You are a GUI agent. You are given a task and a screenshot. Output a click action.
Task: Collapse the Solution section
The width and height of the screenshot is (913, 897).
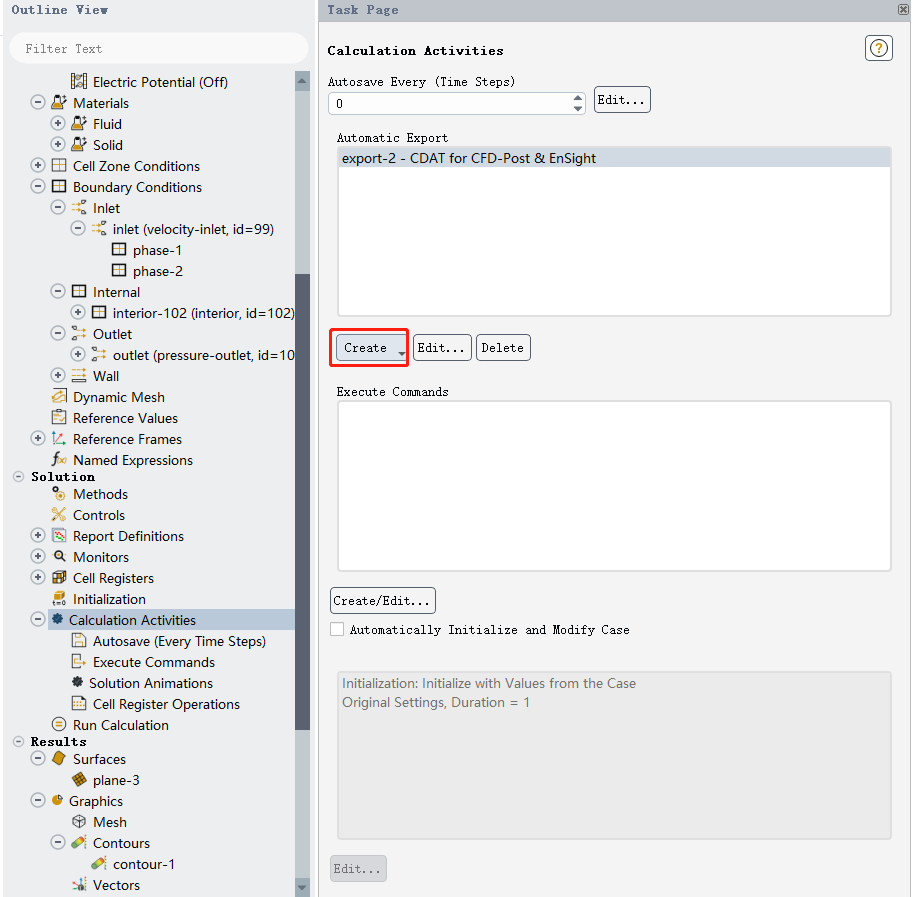coord(19,477)
